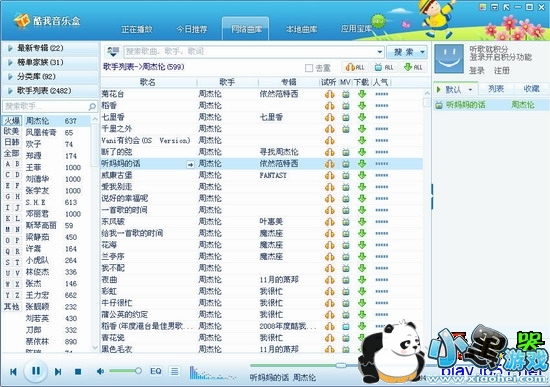550x387 pixels.
Task: Open the 应用宝库 tab
Action: [x=356, y=29]
